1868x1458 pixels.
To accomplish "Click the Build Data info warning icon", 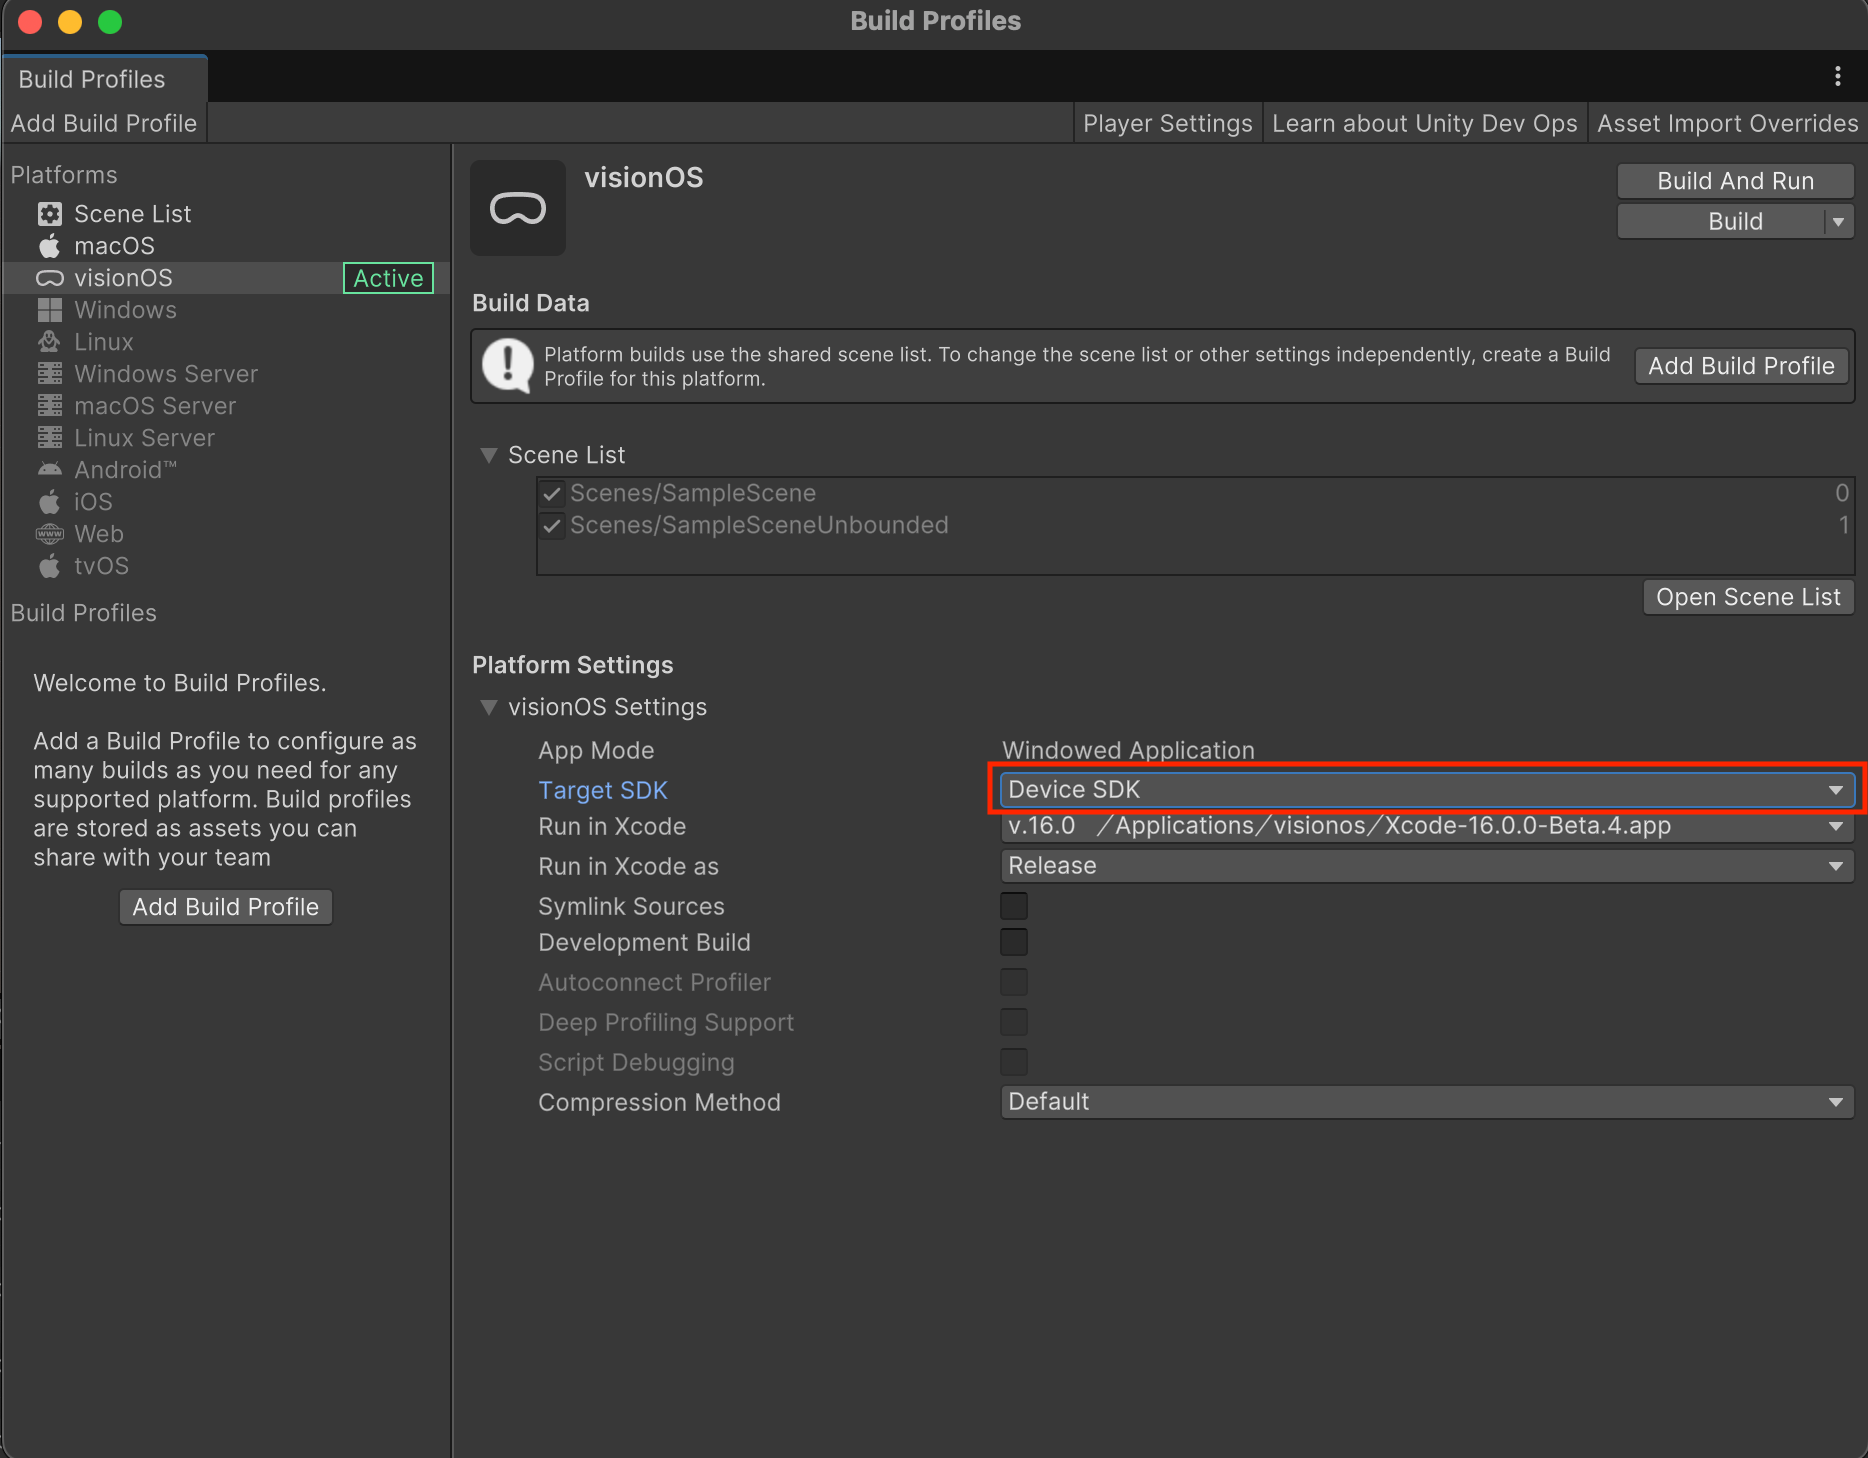I will point(508,365).
